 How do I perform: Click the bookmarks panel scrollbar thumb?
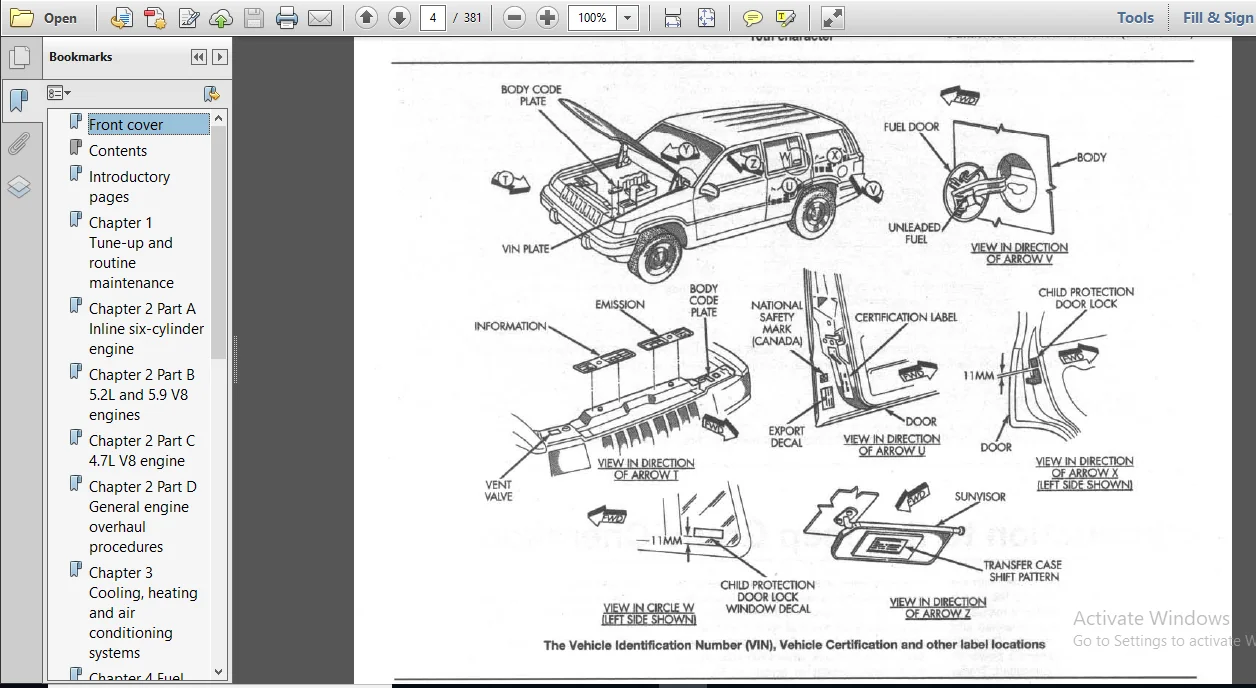tap(219, 242)
